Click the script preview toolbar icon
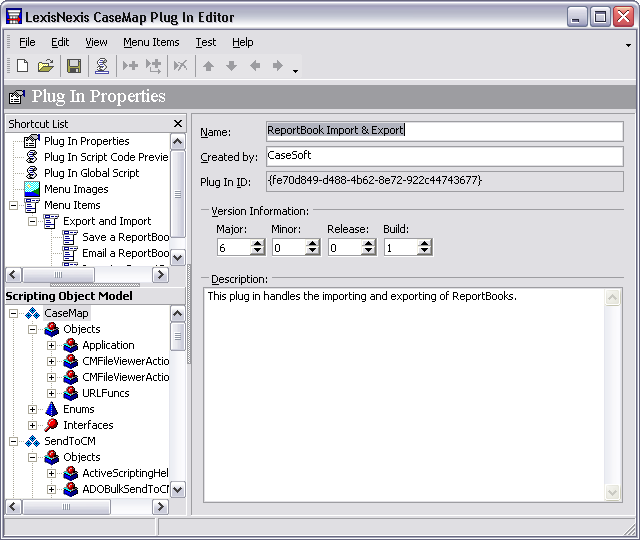Image resolution: width=640 pixels, height=540 pixels. click(101, 66)
